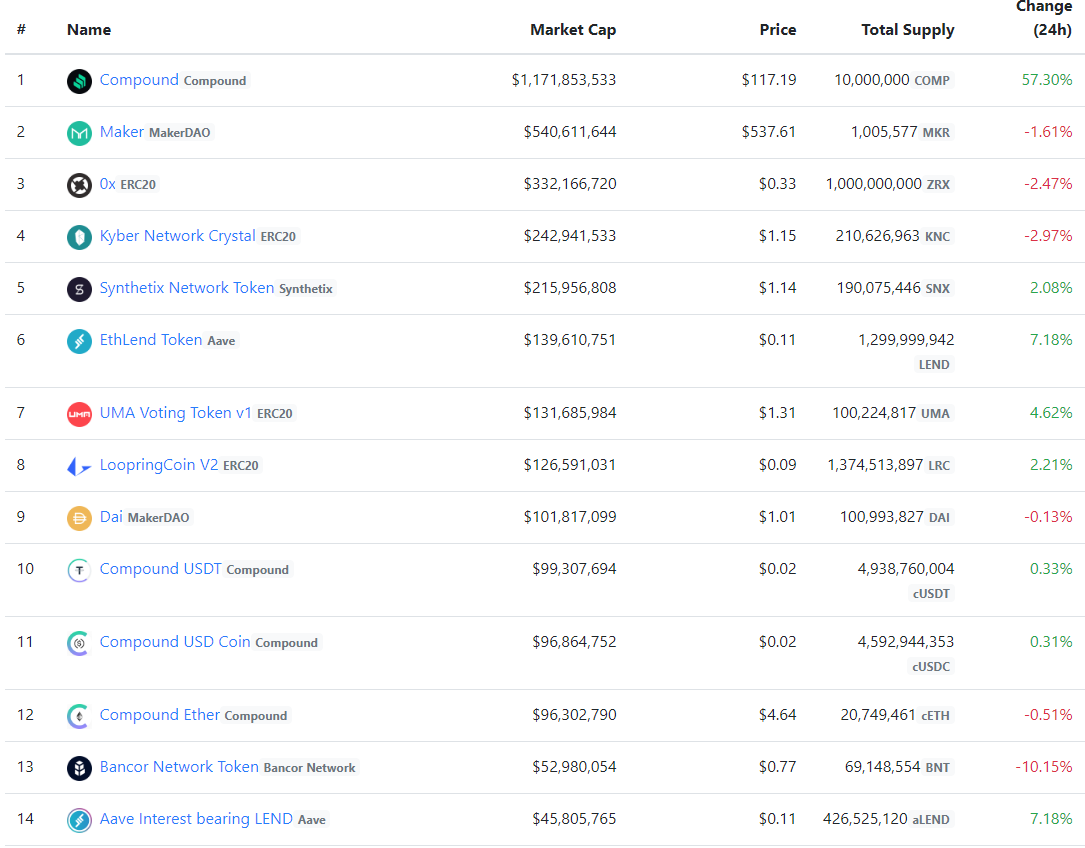1085x848 pixels.
Task: Open the Aave Interest bearing LEND link
Action: 197,818
